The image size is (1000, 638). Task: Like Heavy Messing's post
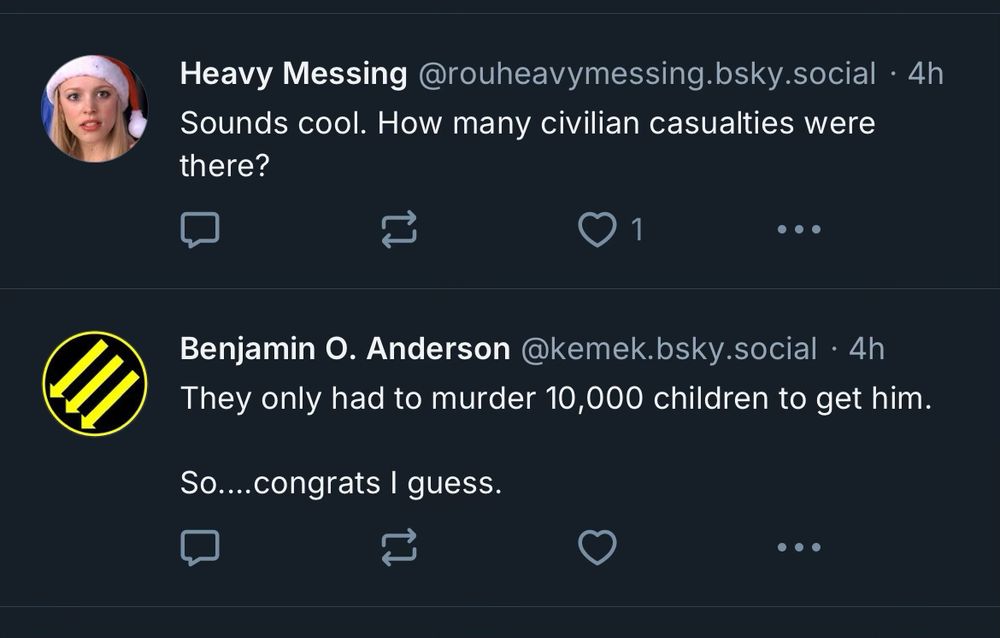click(x=598, y=230)
